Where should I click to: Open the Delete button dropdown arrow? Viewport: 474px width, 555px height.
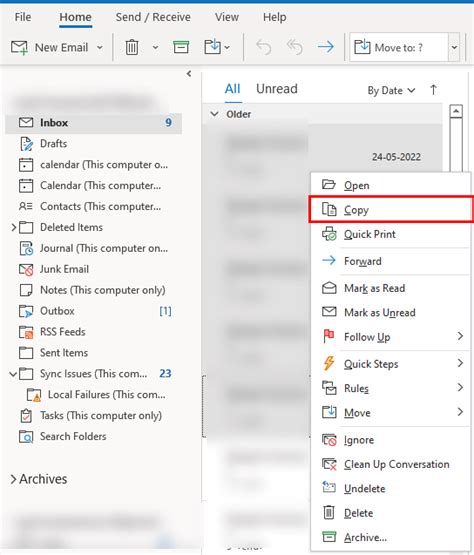[x=155, y=47]
